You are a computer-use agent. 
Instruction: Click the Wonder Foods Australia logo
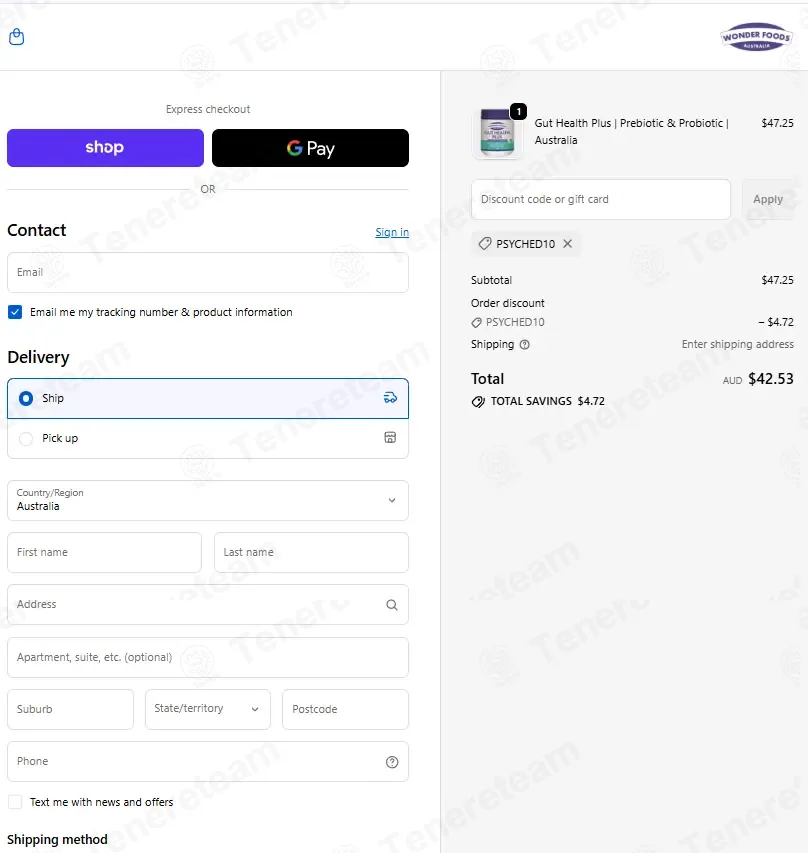click(x=756, y=37)
